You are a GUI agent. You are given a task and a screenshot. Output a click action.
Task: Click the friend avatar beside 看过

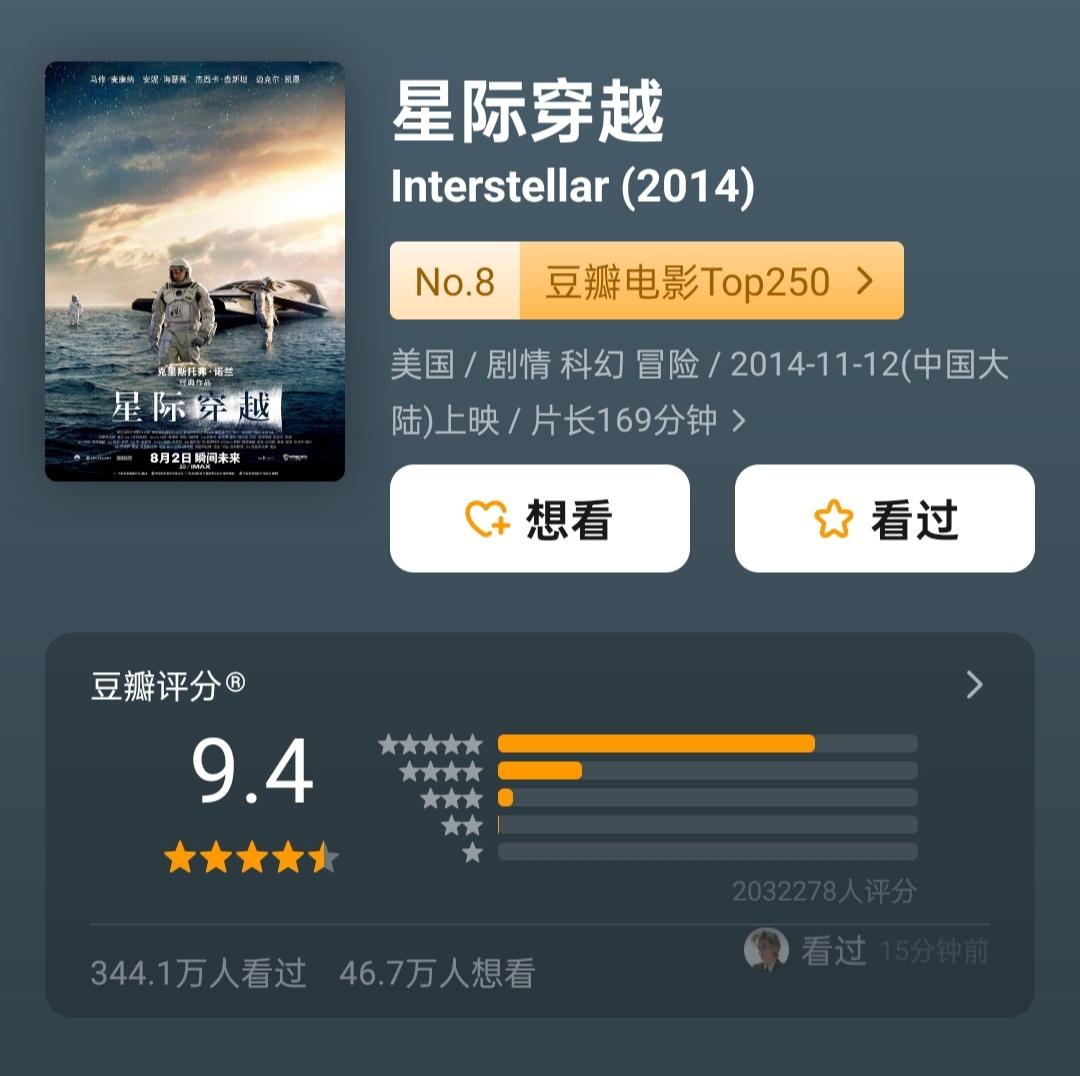click(x=766, y=950)
